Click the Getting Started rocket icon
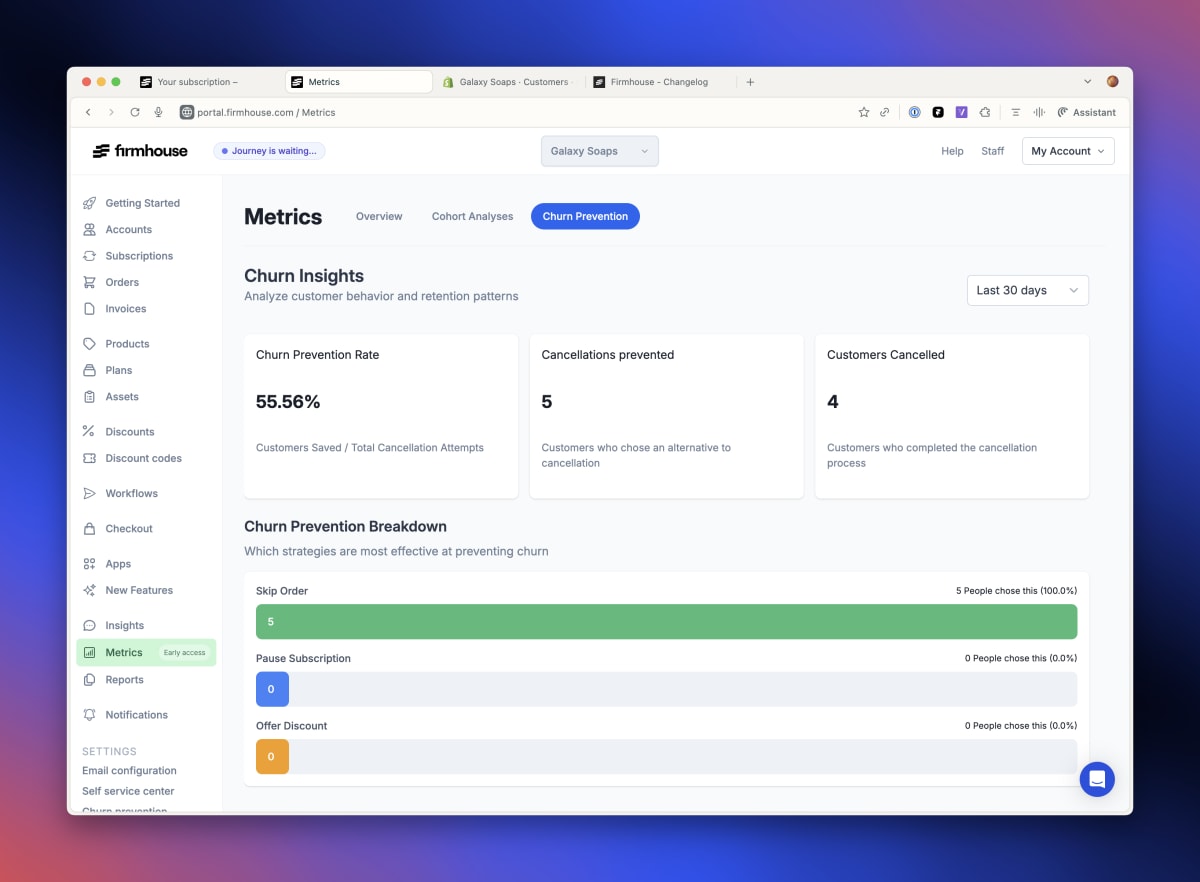Viewport: 1200px width, 882px height. click(90, 203)
